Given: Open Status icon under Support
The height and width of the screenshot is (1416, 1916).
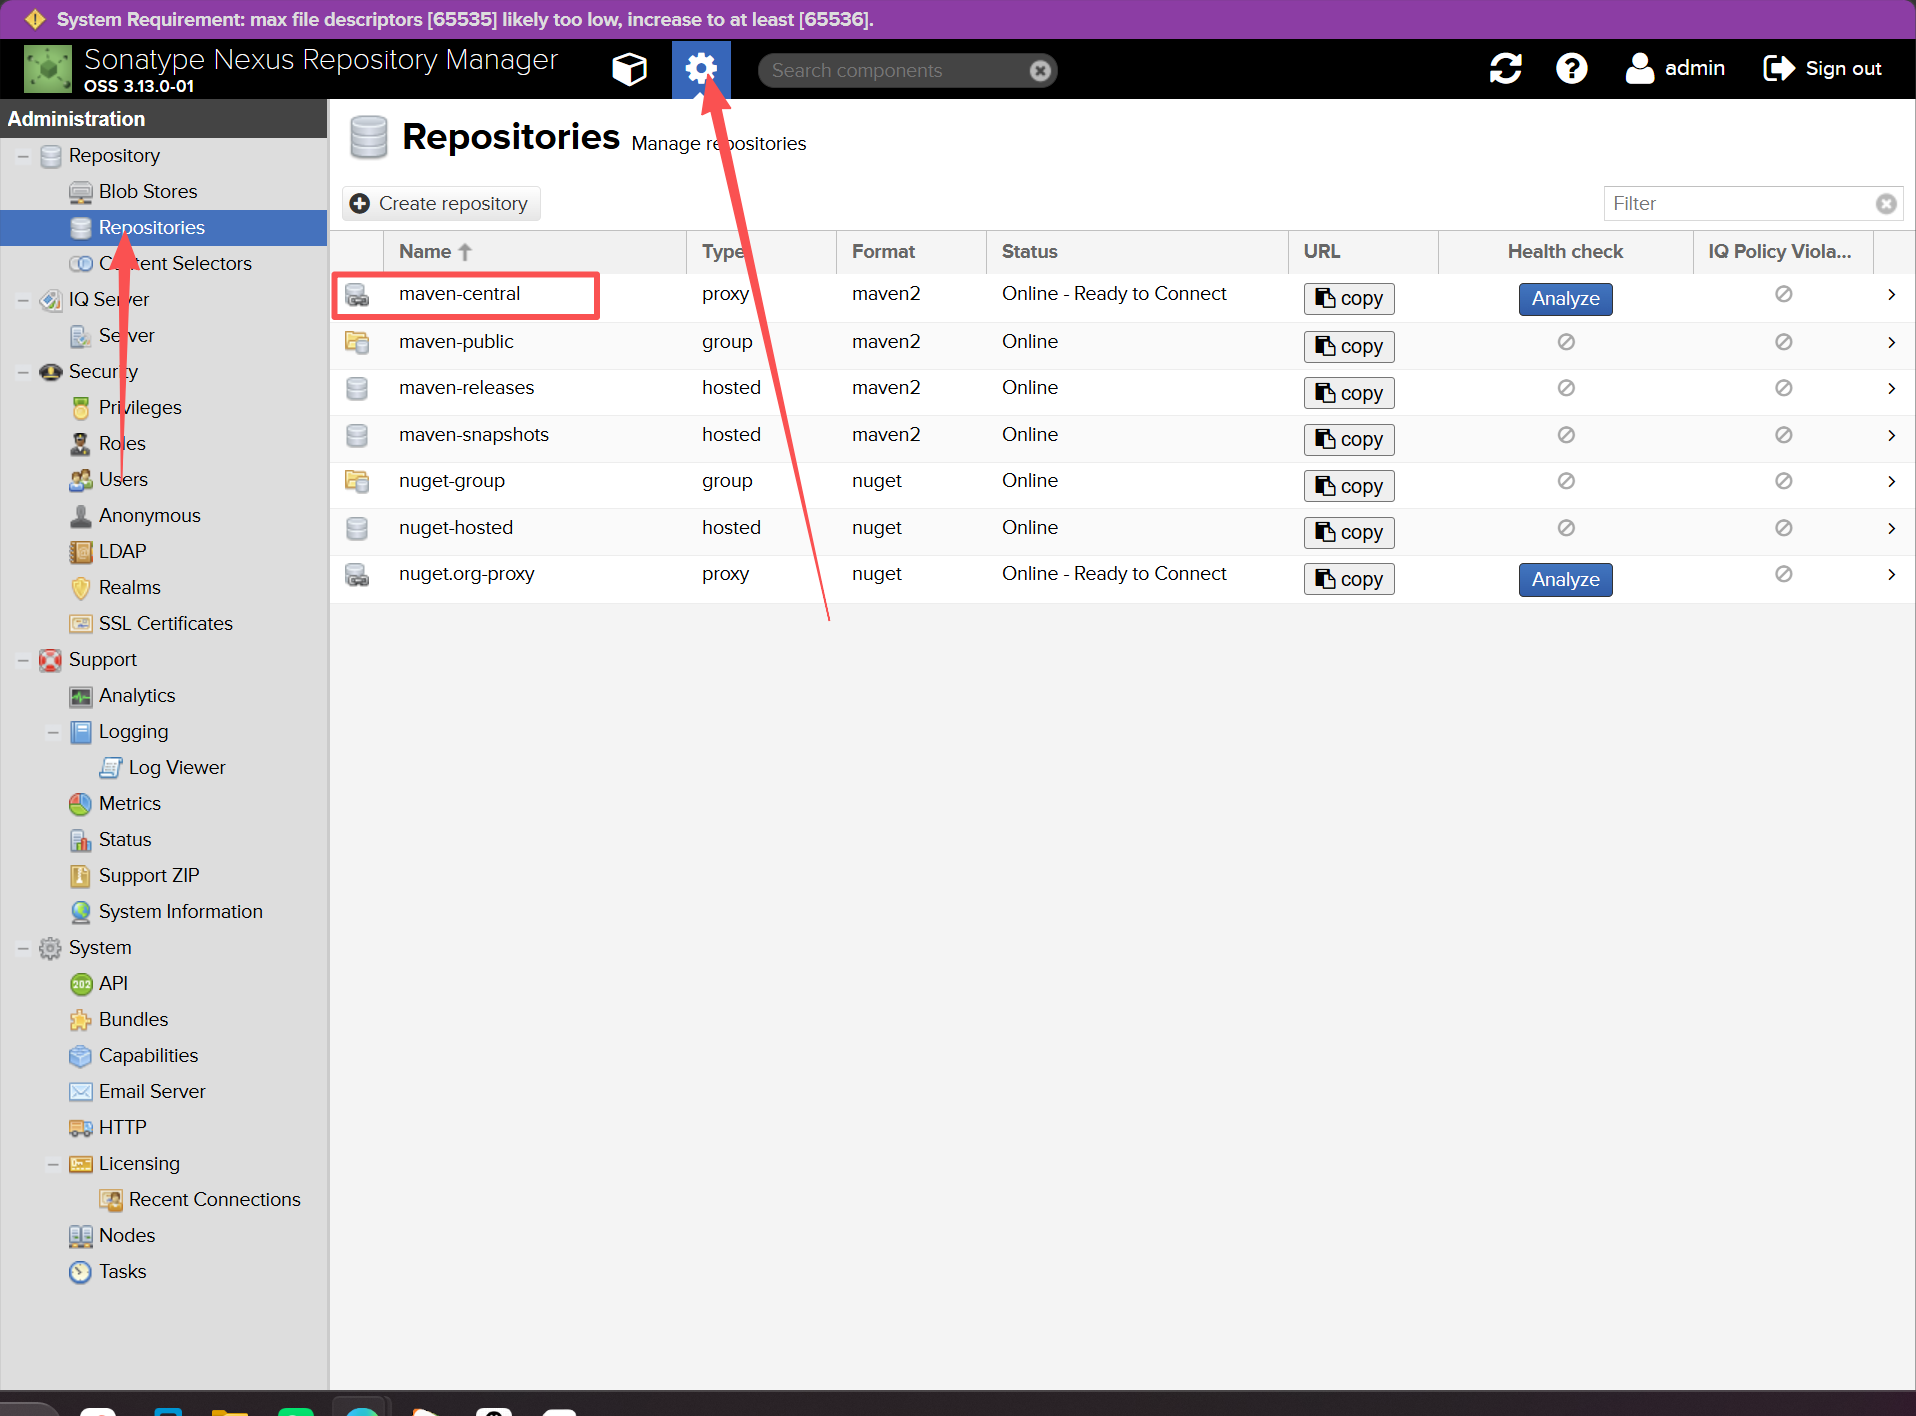Looking at the screenshot, I should [81, 840].
